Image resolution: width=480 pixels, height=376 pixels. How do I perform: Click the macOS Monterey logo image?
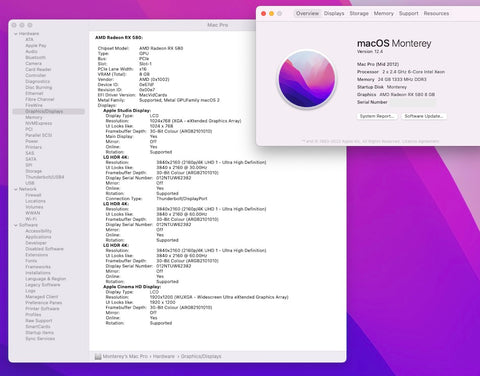tap(307, 79)
